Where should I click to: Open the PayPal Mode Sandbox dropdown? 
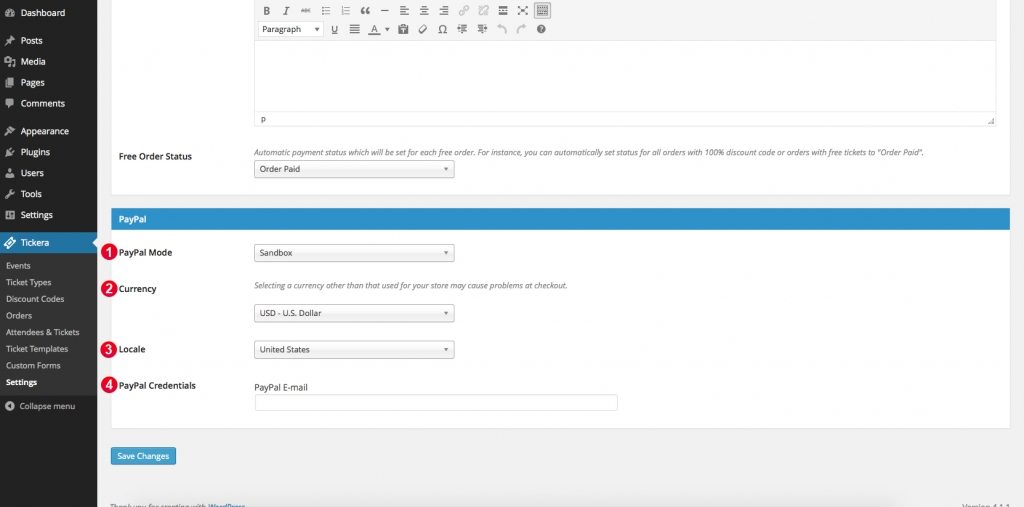point(354,253)
